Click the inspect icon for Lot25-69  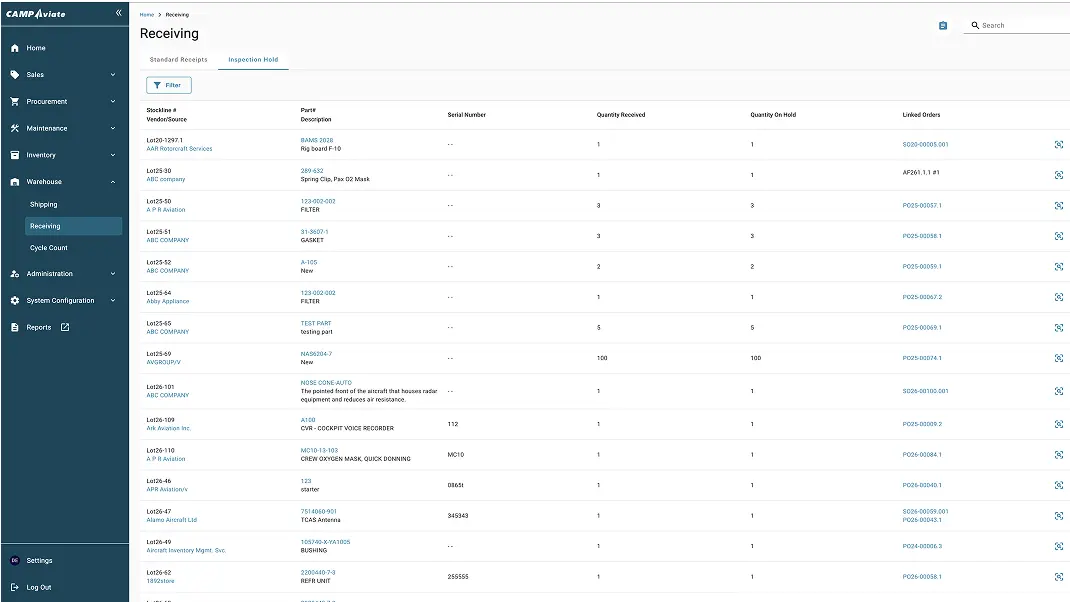click(1058, 358)
